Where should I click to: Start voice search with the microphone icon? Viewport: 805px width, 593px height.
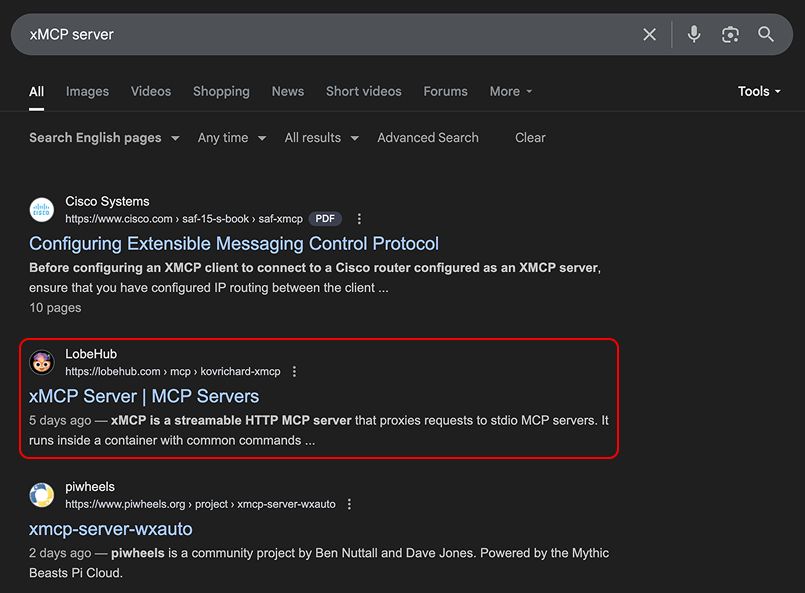coord(694,34)
